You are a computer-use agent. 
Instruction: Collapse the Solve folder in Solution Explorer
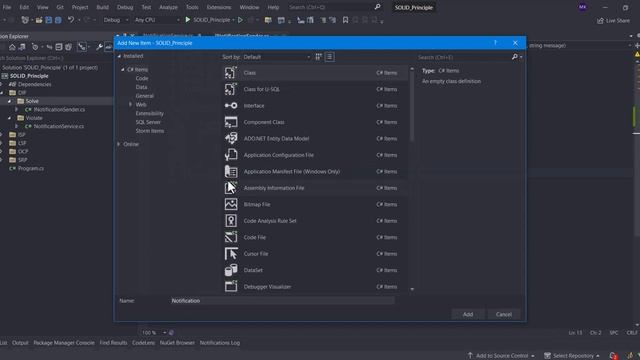coord(9,101)
